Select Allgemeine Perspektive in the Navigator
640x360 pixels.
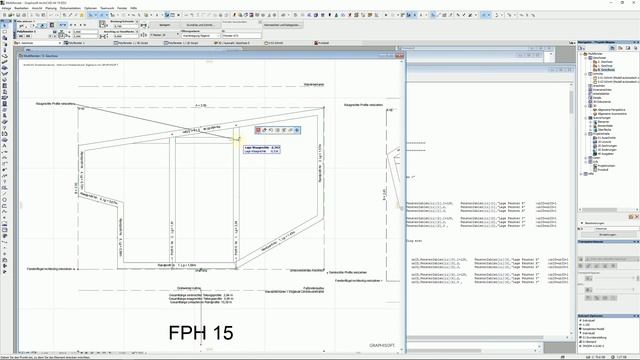(x=611, y=110)
